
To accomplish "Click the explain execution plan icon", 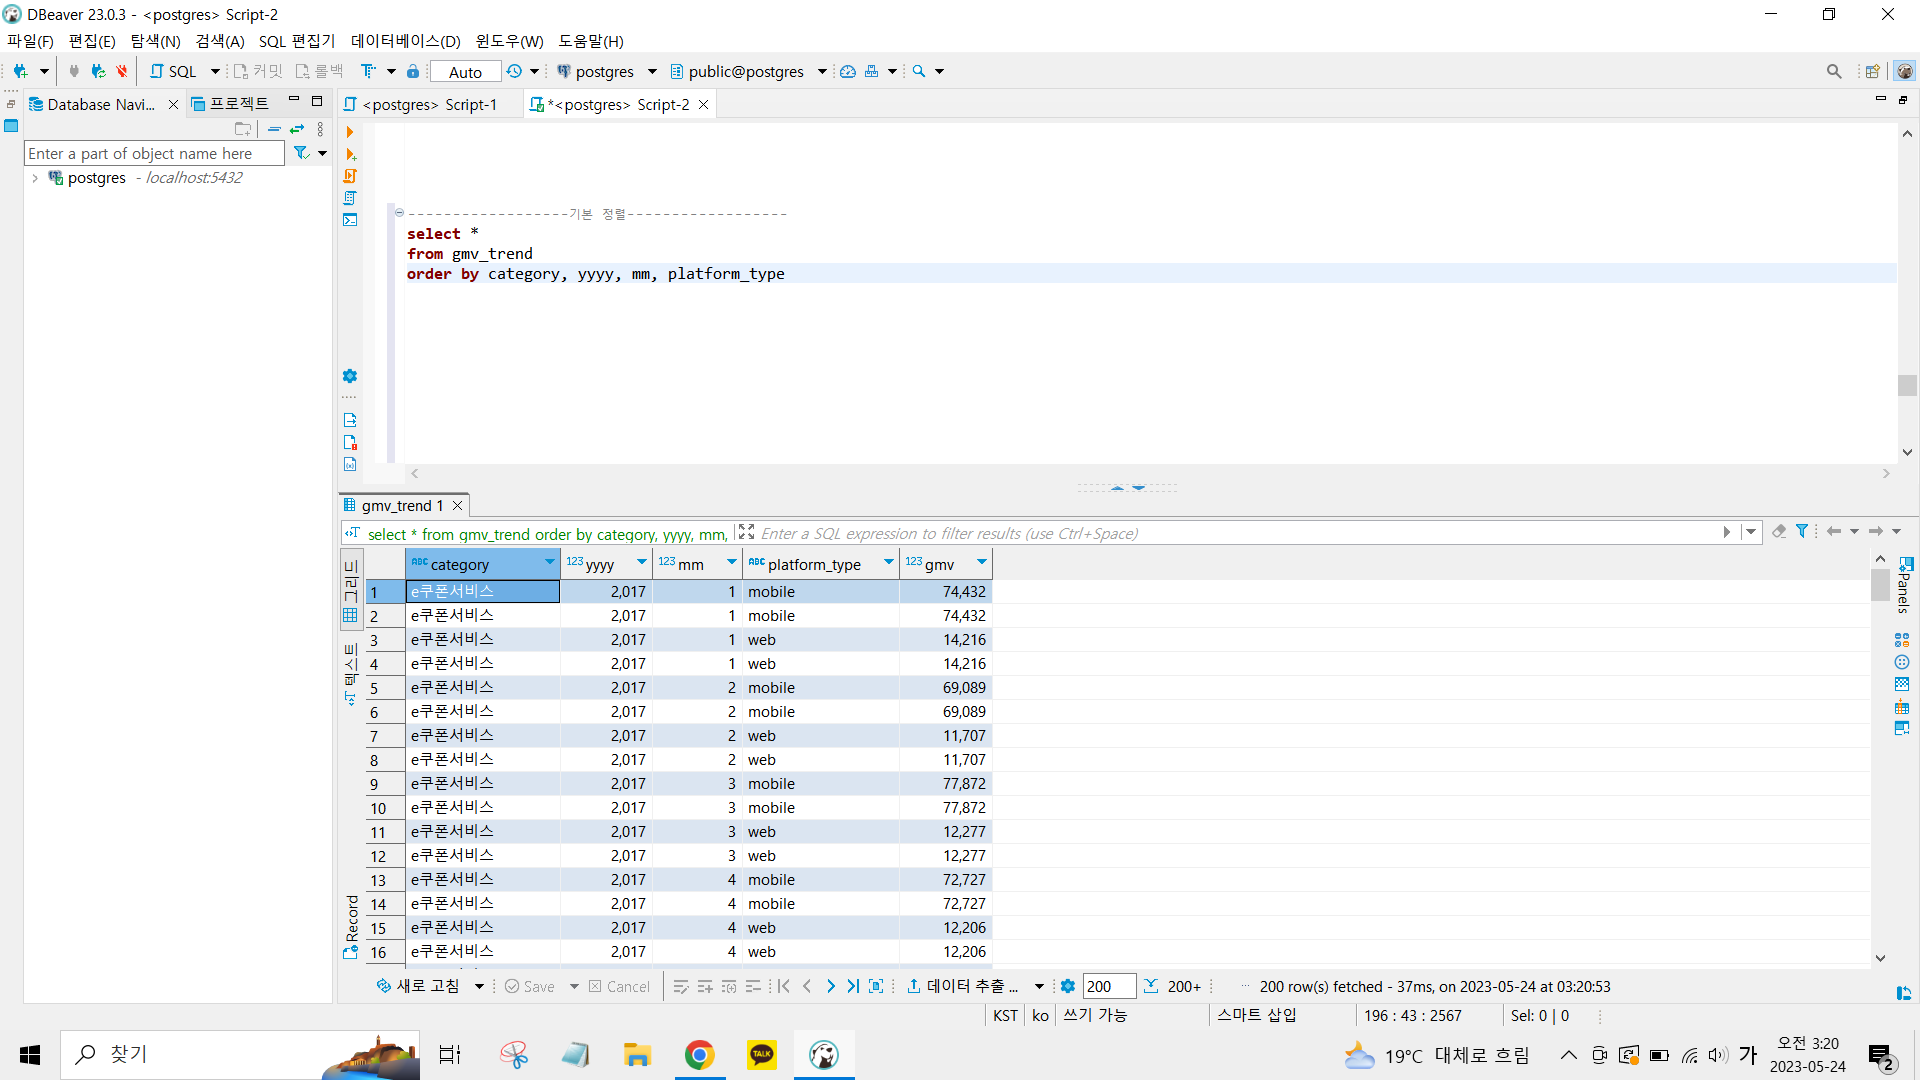I will (x=350, y=198).
